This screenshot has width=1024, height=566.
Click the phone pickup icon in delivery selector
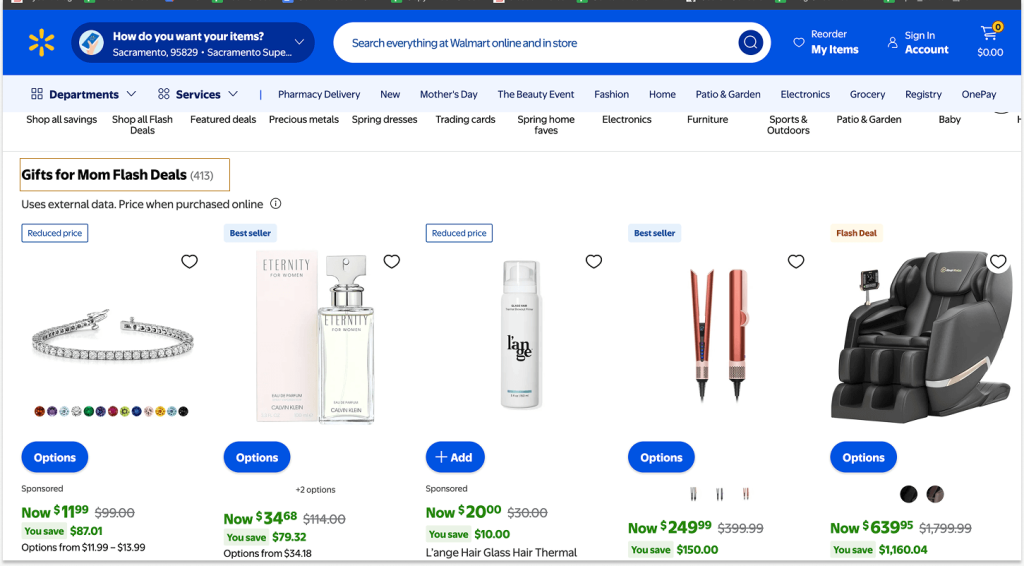[91, 43]
